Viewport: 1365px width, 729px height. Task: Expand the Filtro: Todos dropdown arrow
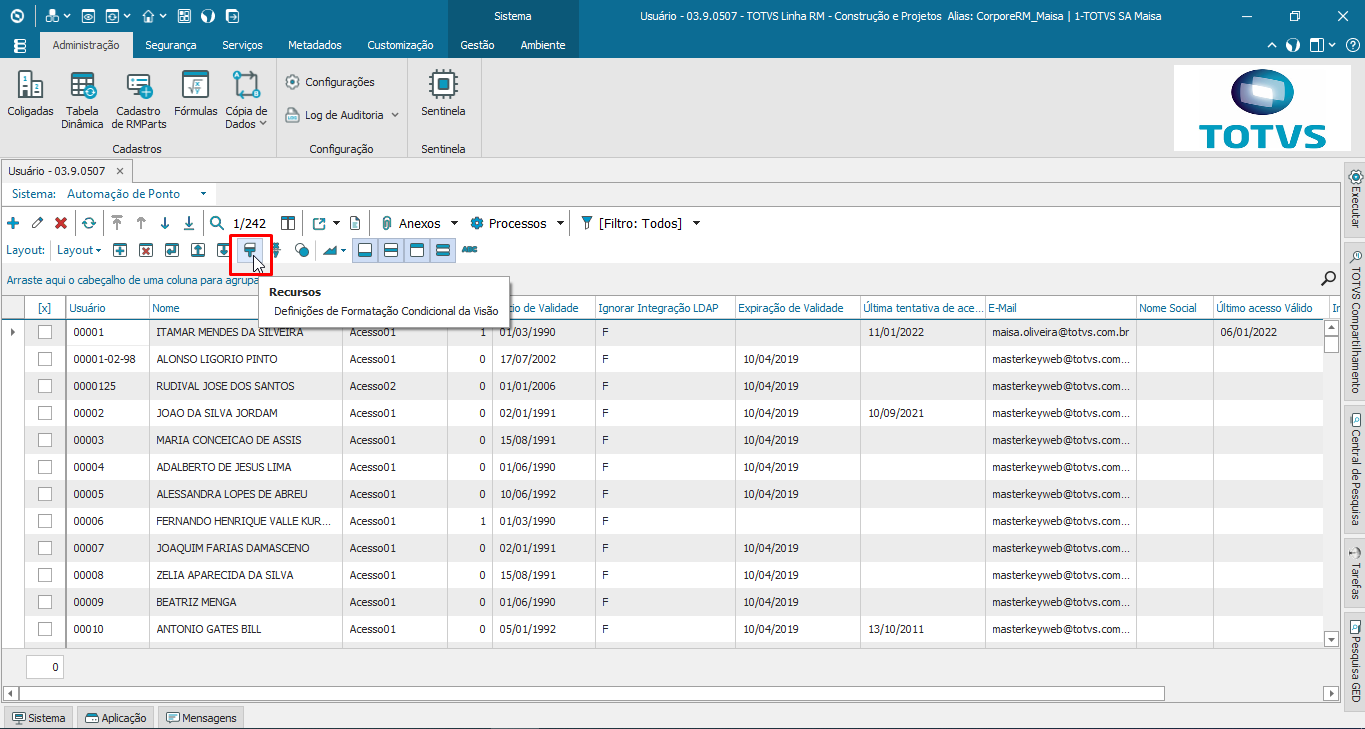(696, 223)
